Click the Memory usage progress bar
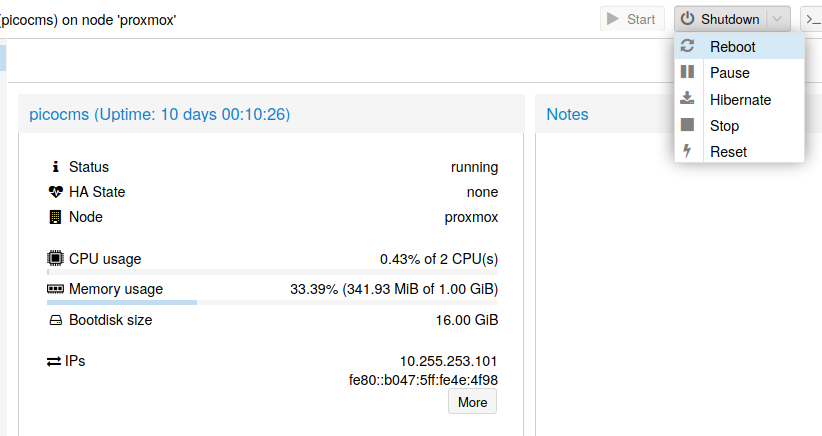Image resolution: width=822 pixels, height=436 pixels. coord(272,302)
